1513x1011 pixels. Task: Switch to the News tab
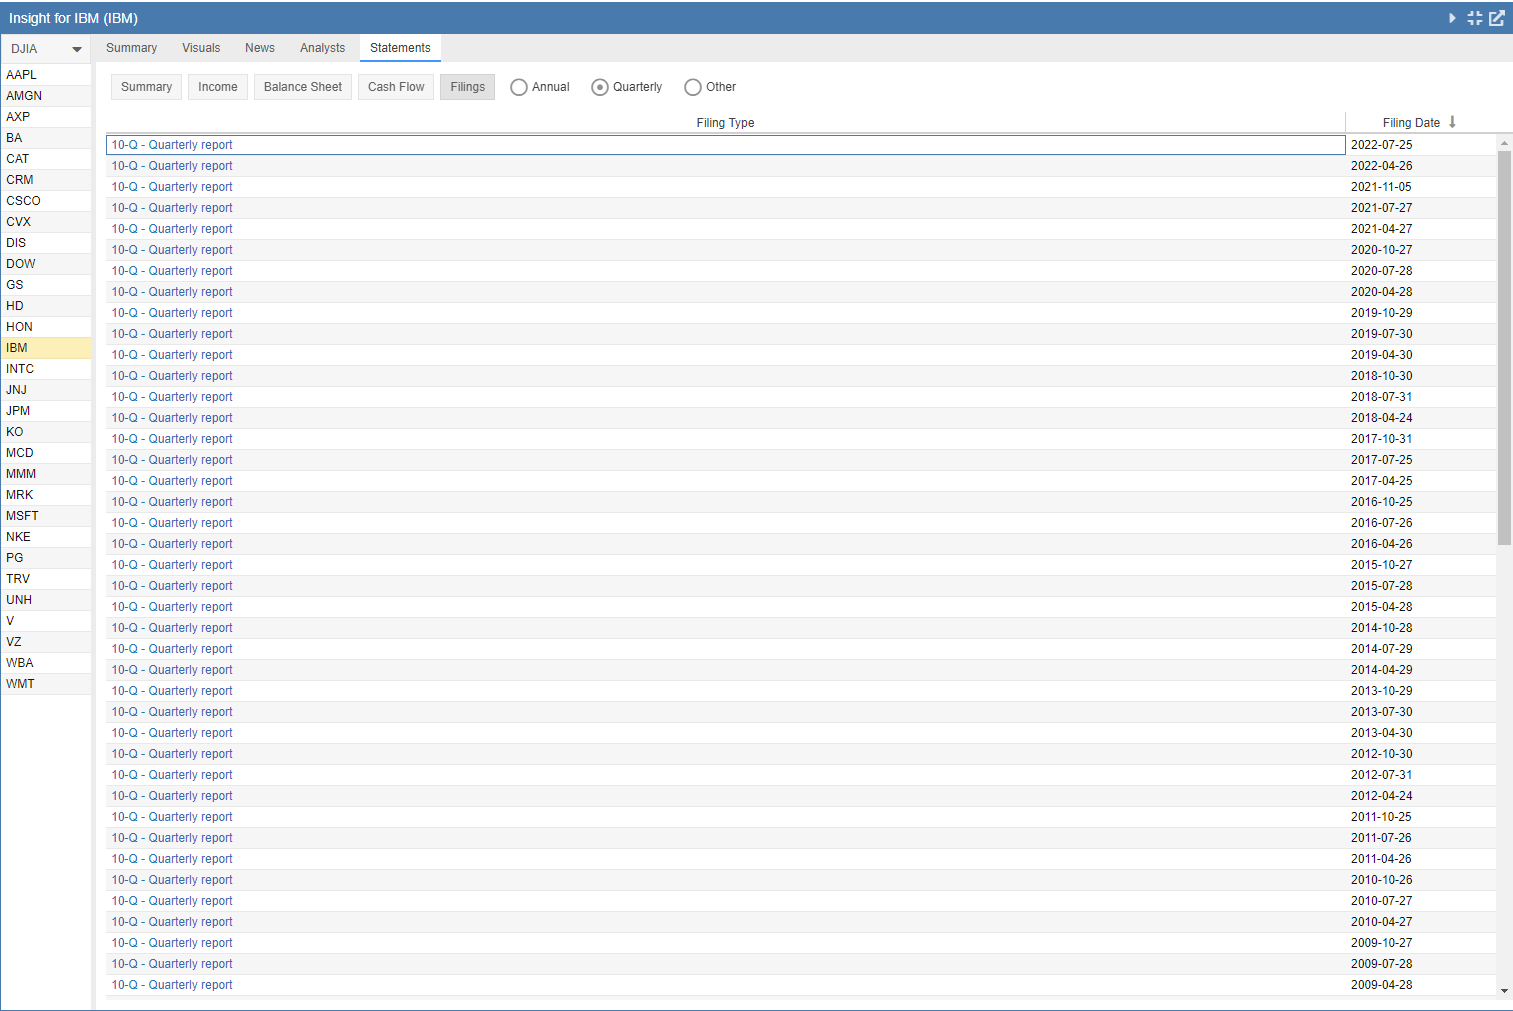coord(260,48)
